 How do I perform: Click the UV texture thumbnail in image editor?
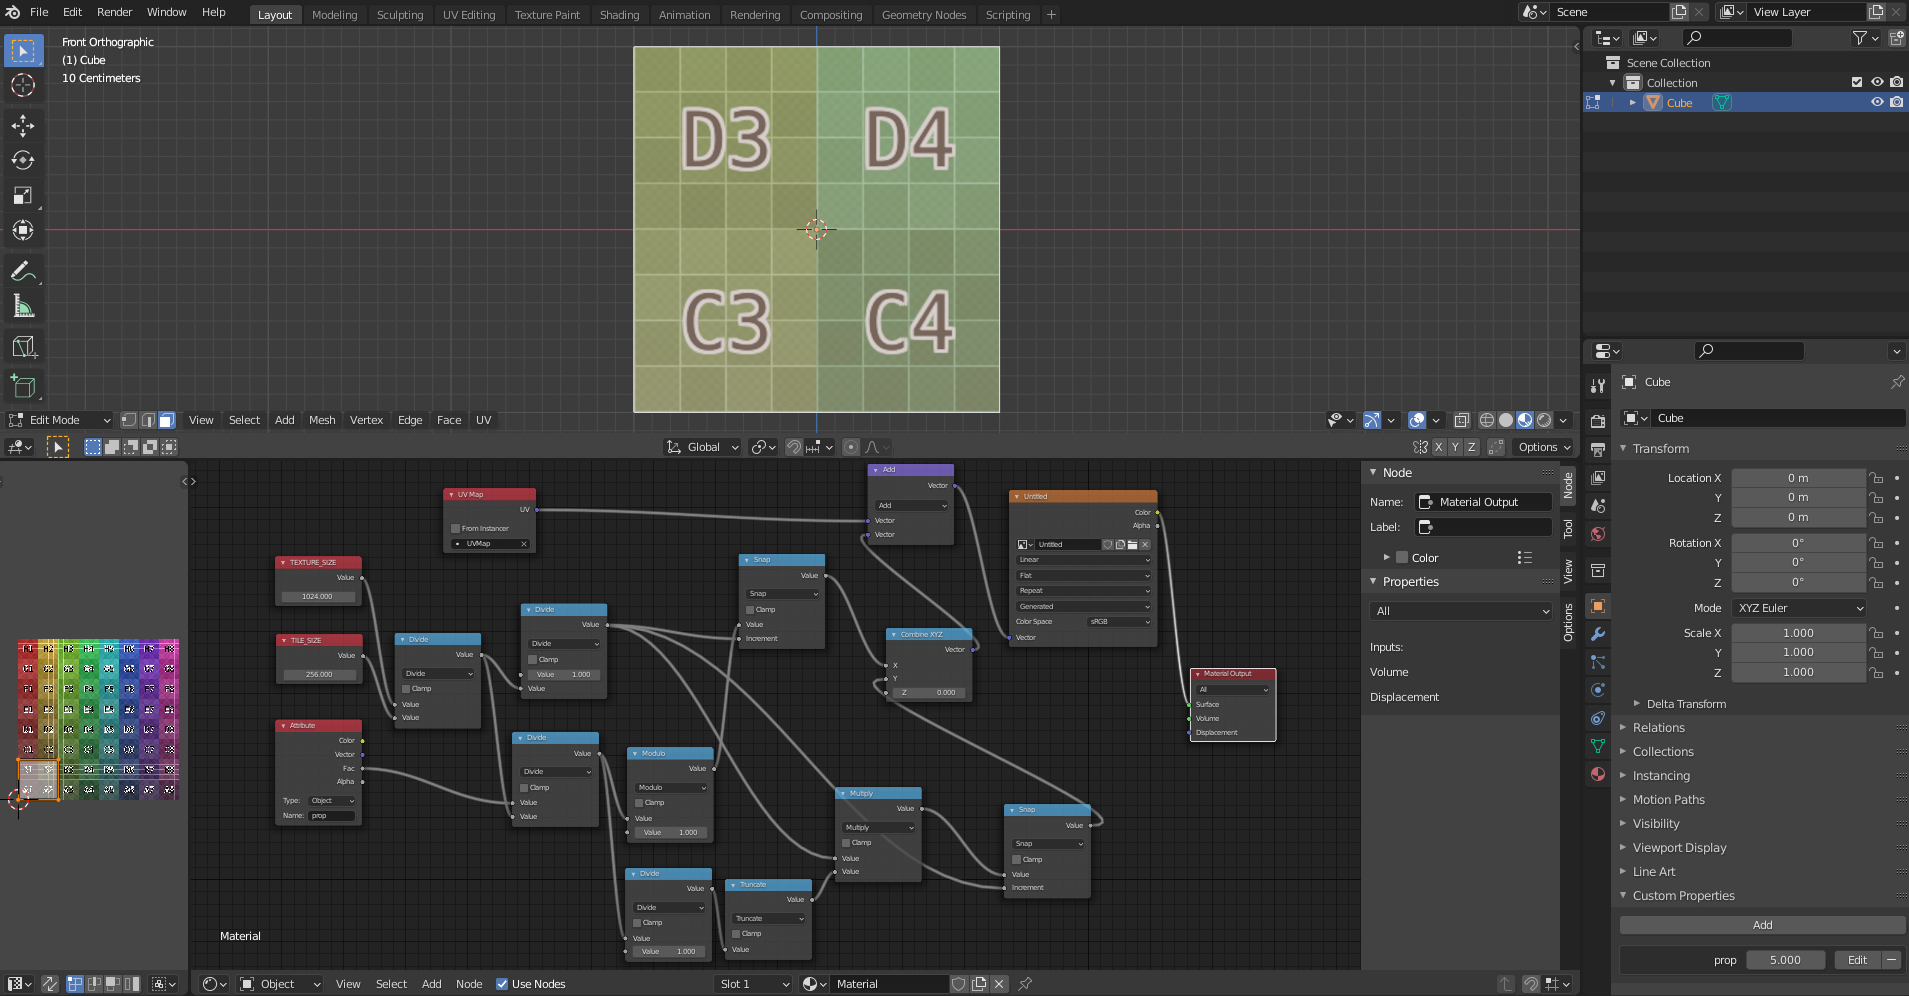(98, 719)
